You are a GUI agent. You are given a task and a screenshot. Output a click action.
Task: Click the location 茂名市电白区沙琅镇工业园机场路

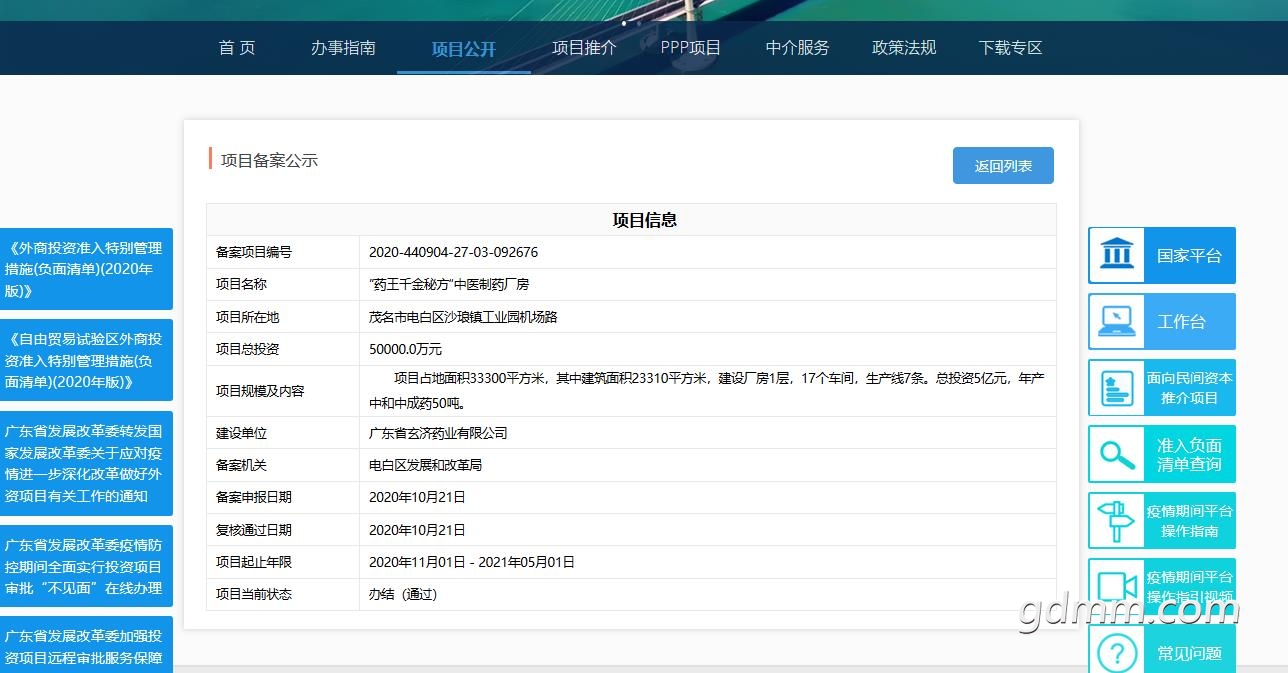point(463,317)
